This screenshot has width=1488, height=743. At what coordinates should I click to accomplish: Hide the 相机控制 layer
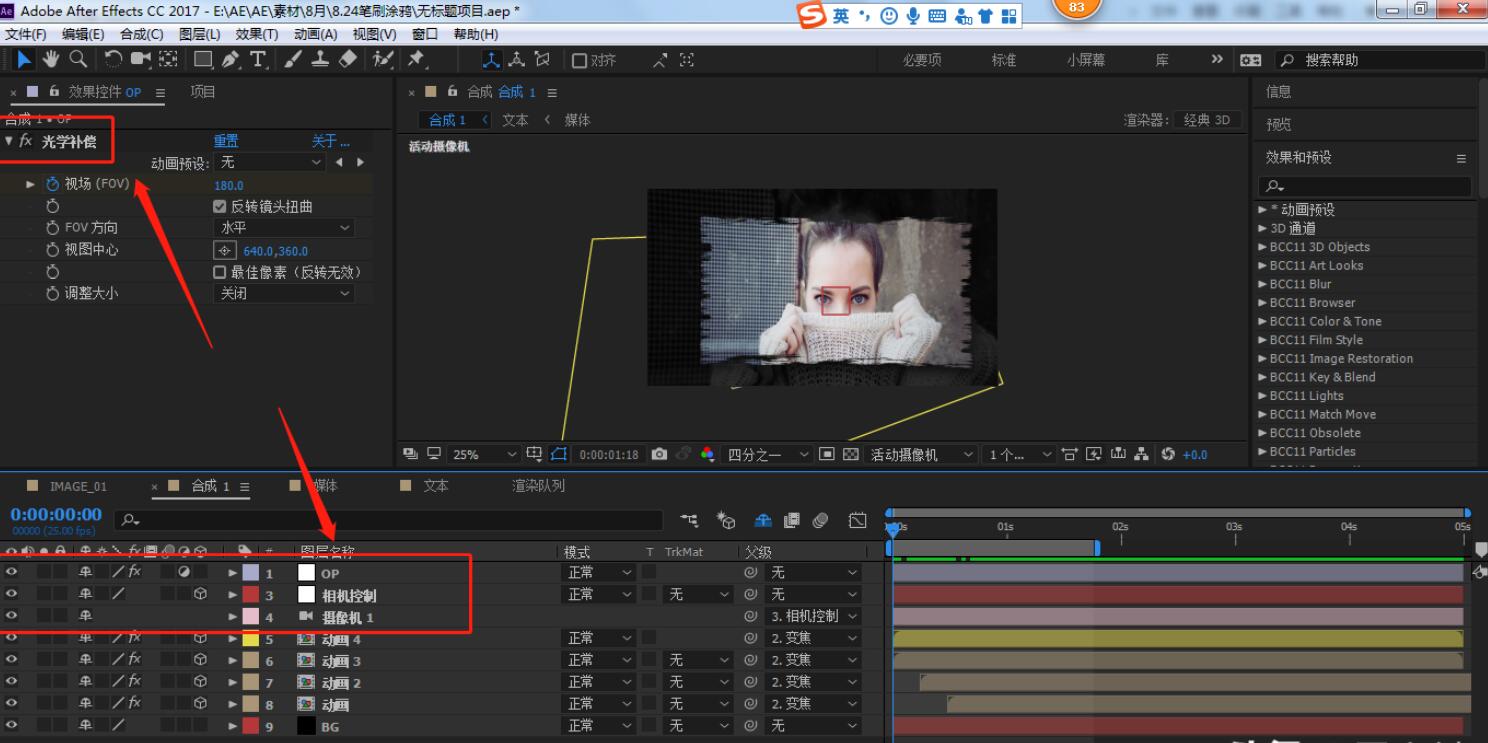point(12,595)
